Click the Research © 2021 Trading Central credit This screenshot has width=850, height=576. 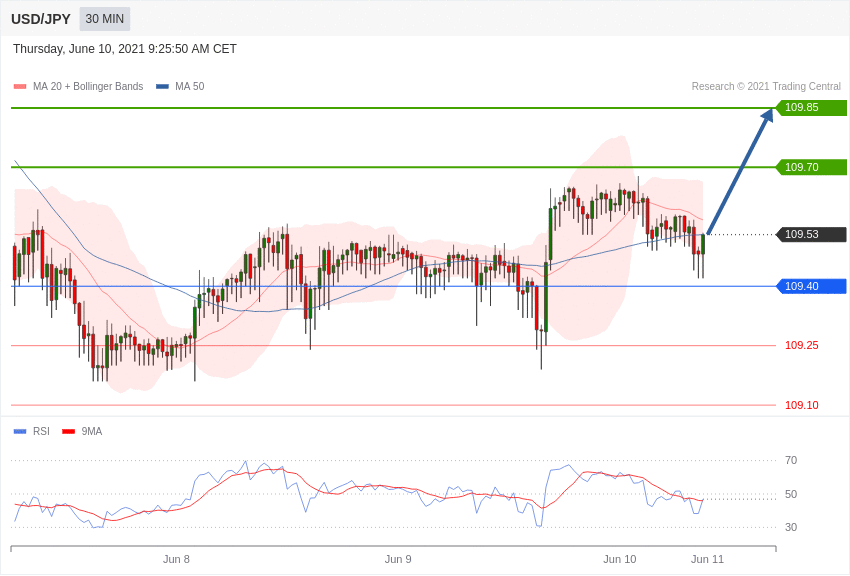point(766,87)
